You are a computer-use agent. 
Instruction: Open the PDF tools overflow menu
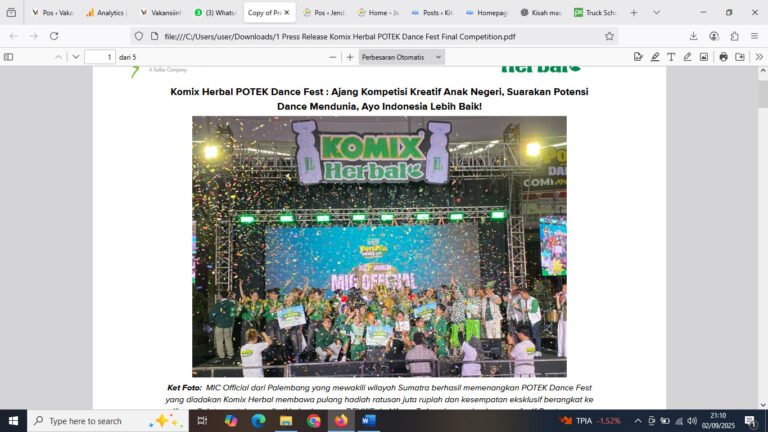[x=759, y=57]
